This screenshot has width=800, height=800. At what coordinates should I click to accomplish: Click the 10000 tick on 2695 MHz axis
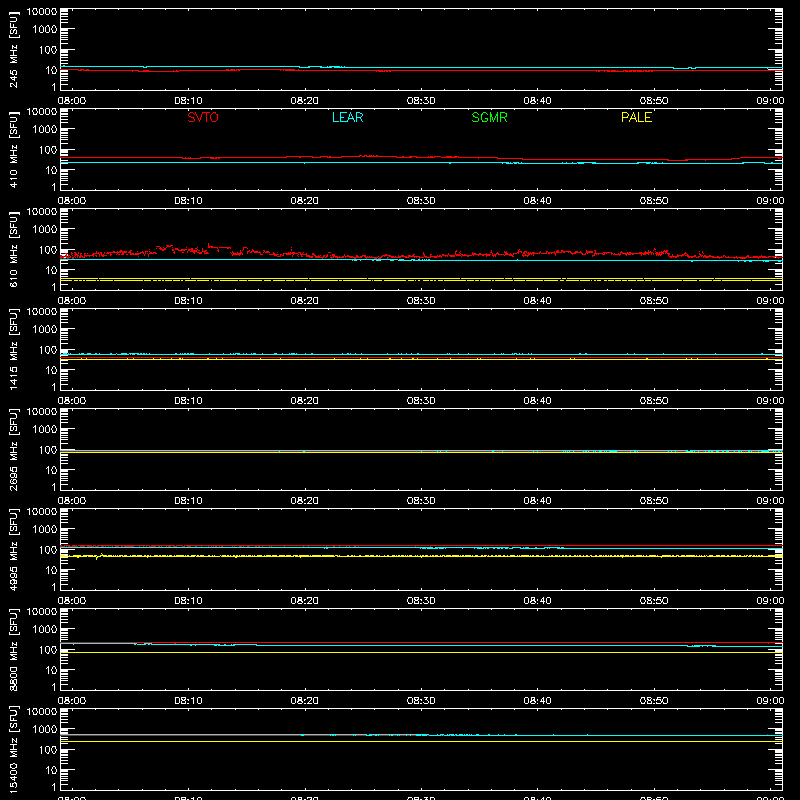[x=42, y=411]
